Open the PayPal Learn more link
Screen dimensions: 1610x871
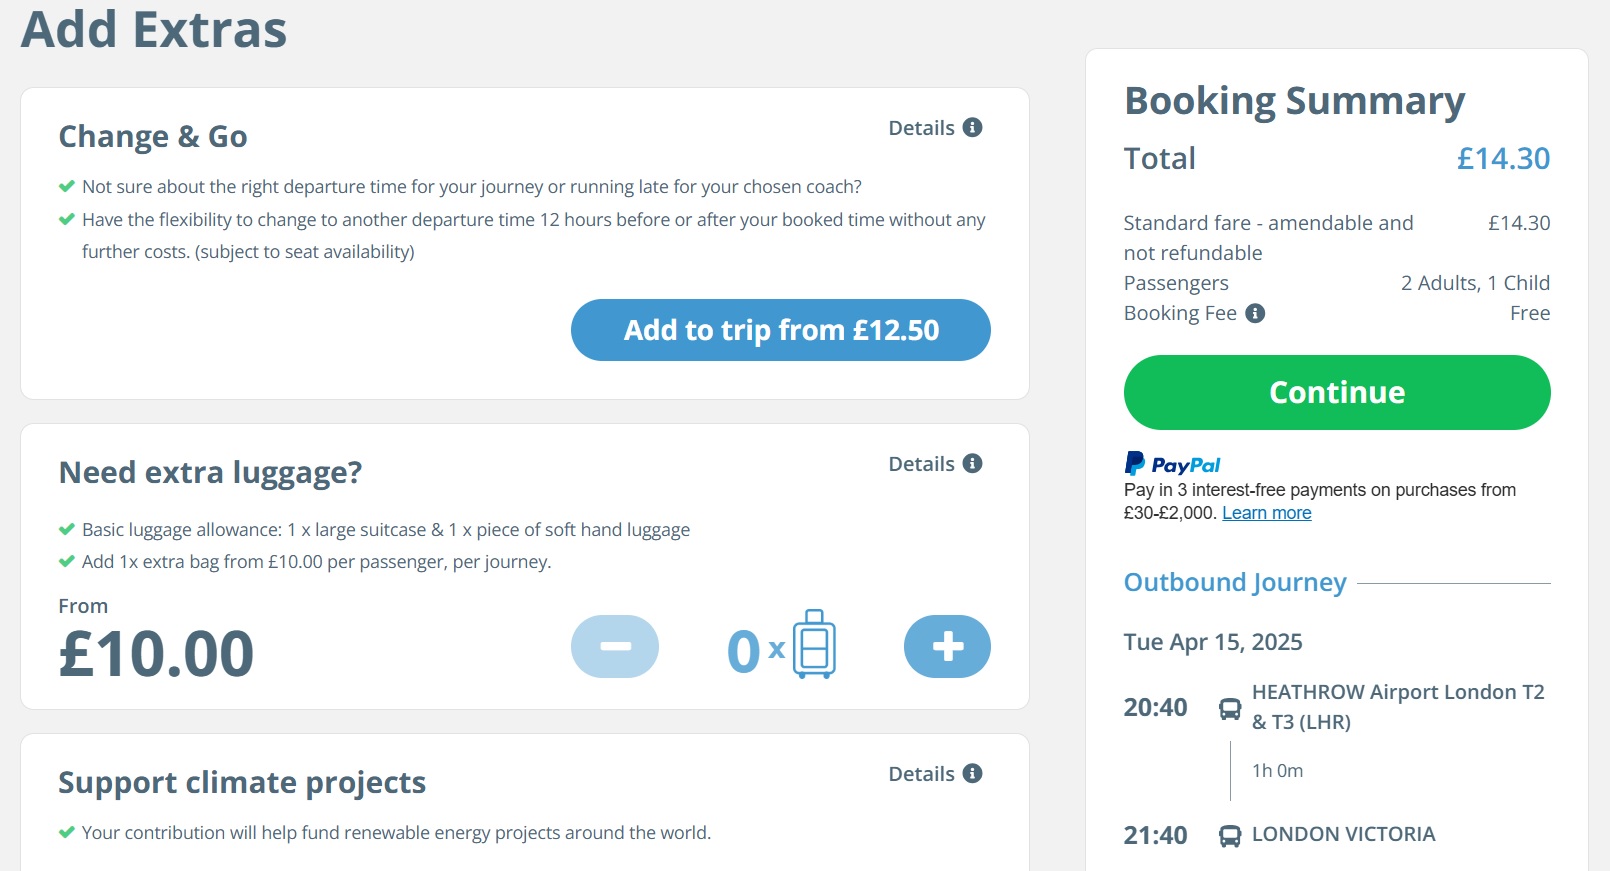pyautogui.click(x=1266, y=513)
